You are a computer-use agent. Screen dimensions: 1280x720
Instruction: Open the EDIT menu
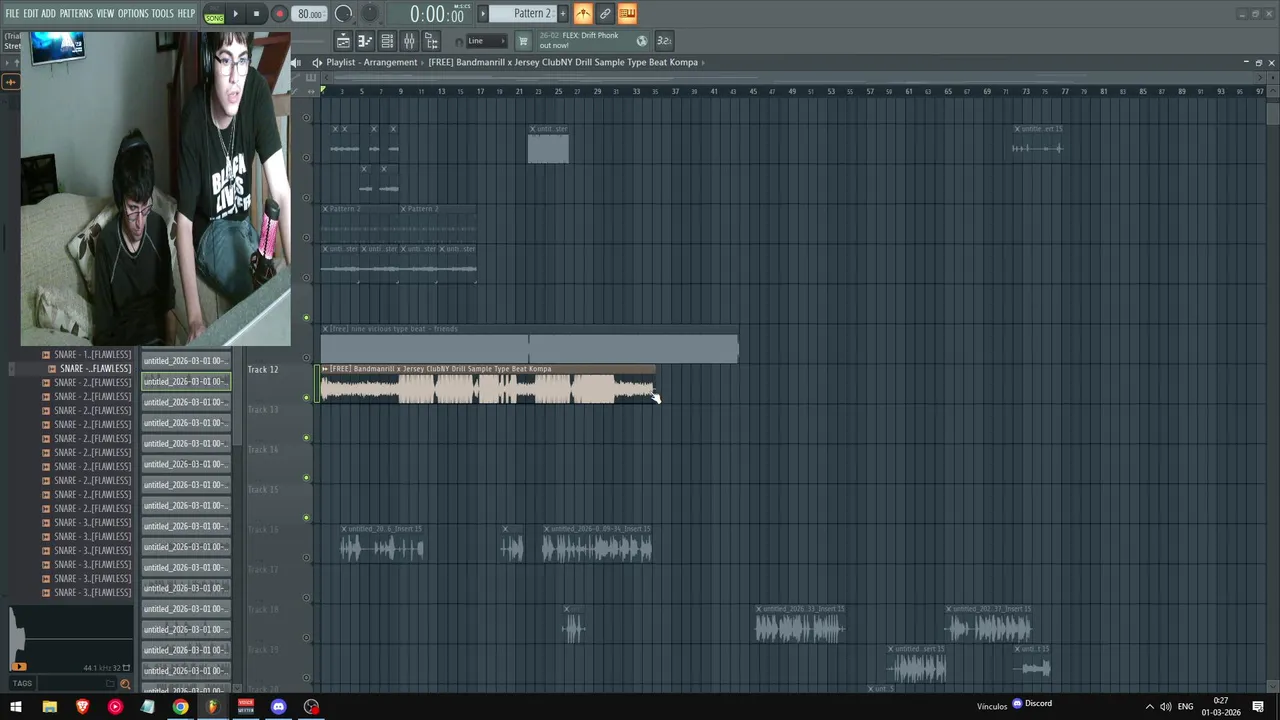(x=30, y=13)
